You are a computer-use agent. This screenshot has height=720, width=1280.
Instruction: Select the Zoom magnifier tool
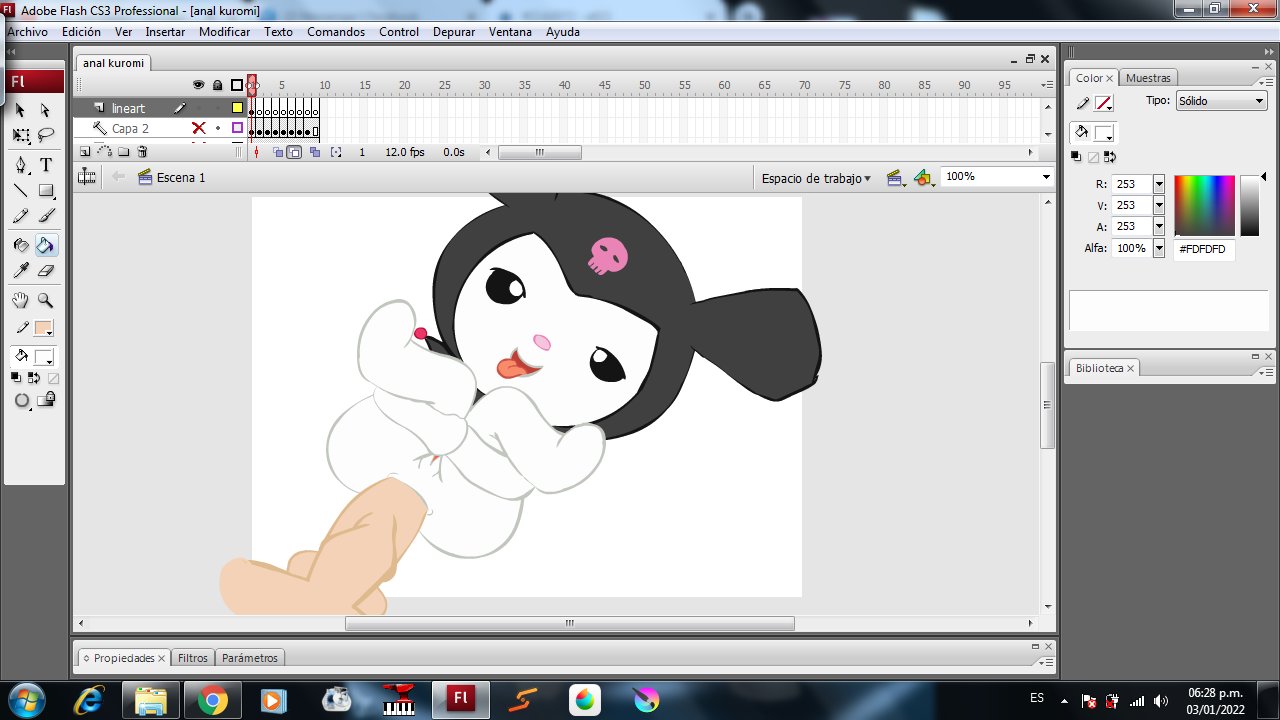click(45, 300)
